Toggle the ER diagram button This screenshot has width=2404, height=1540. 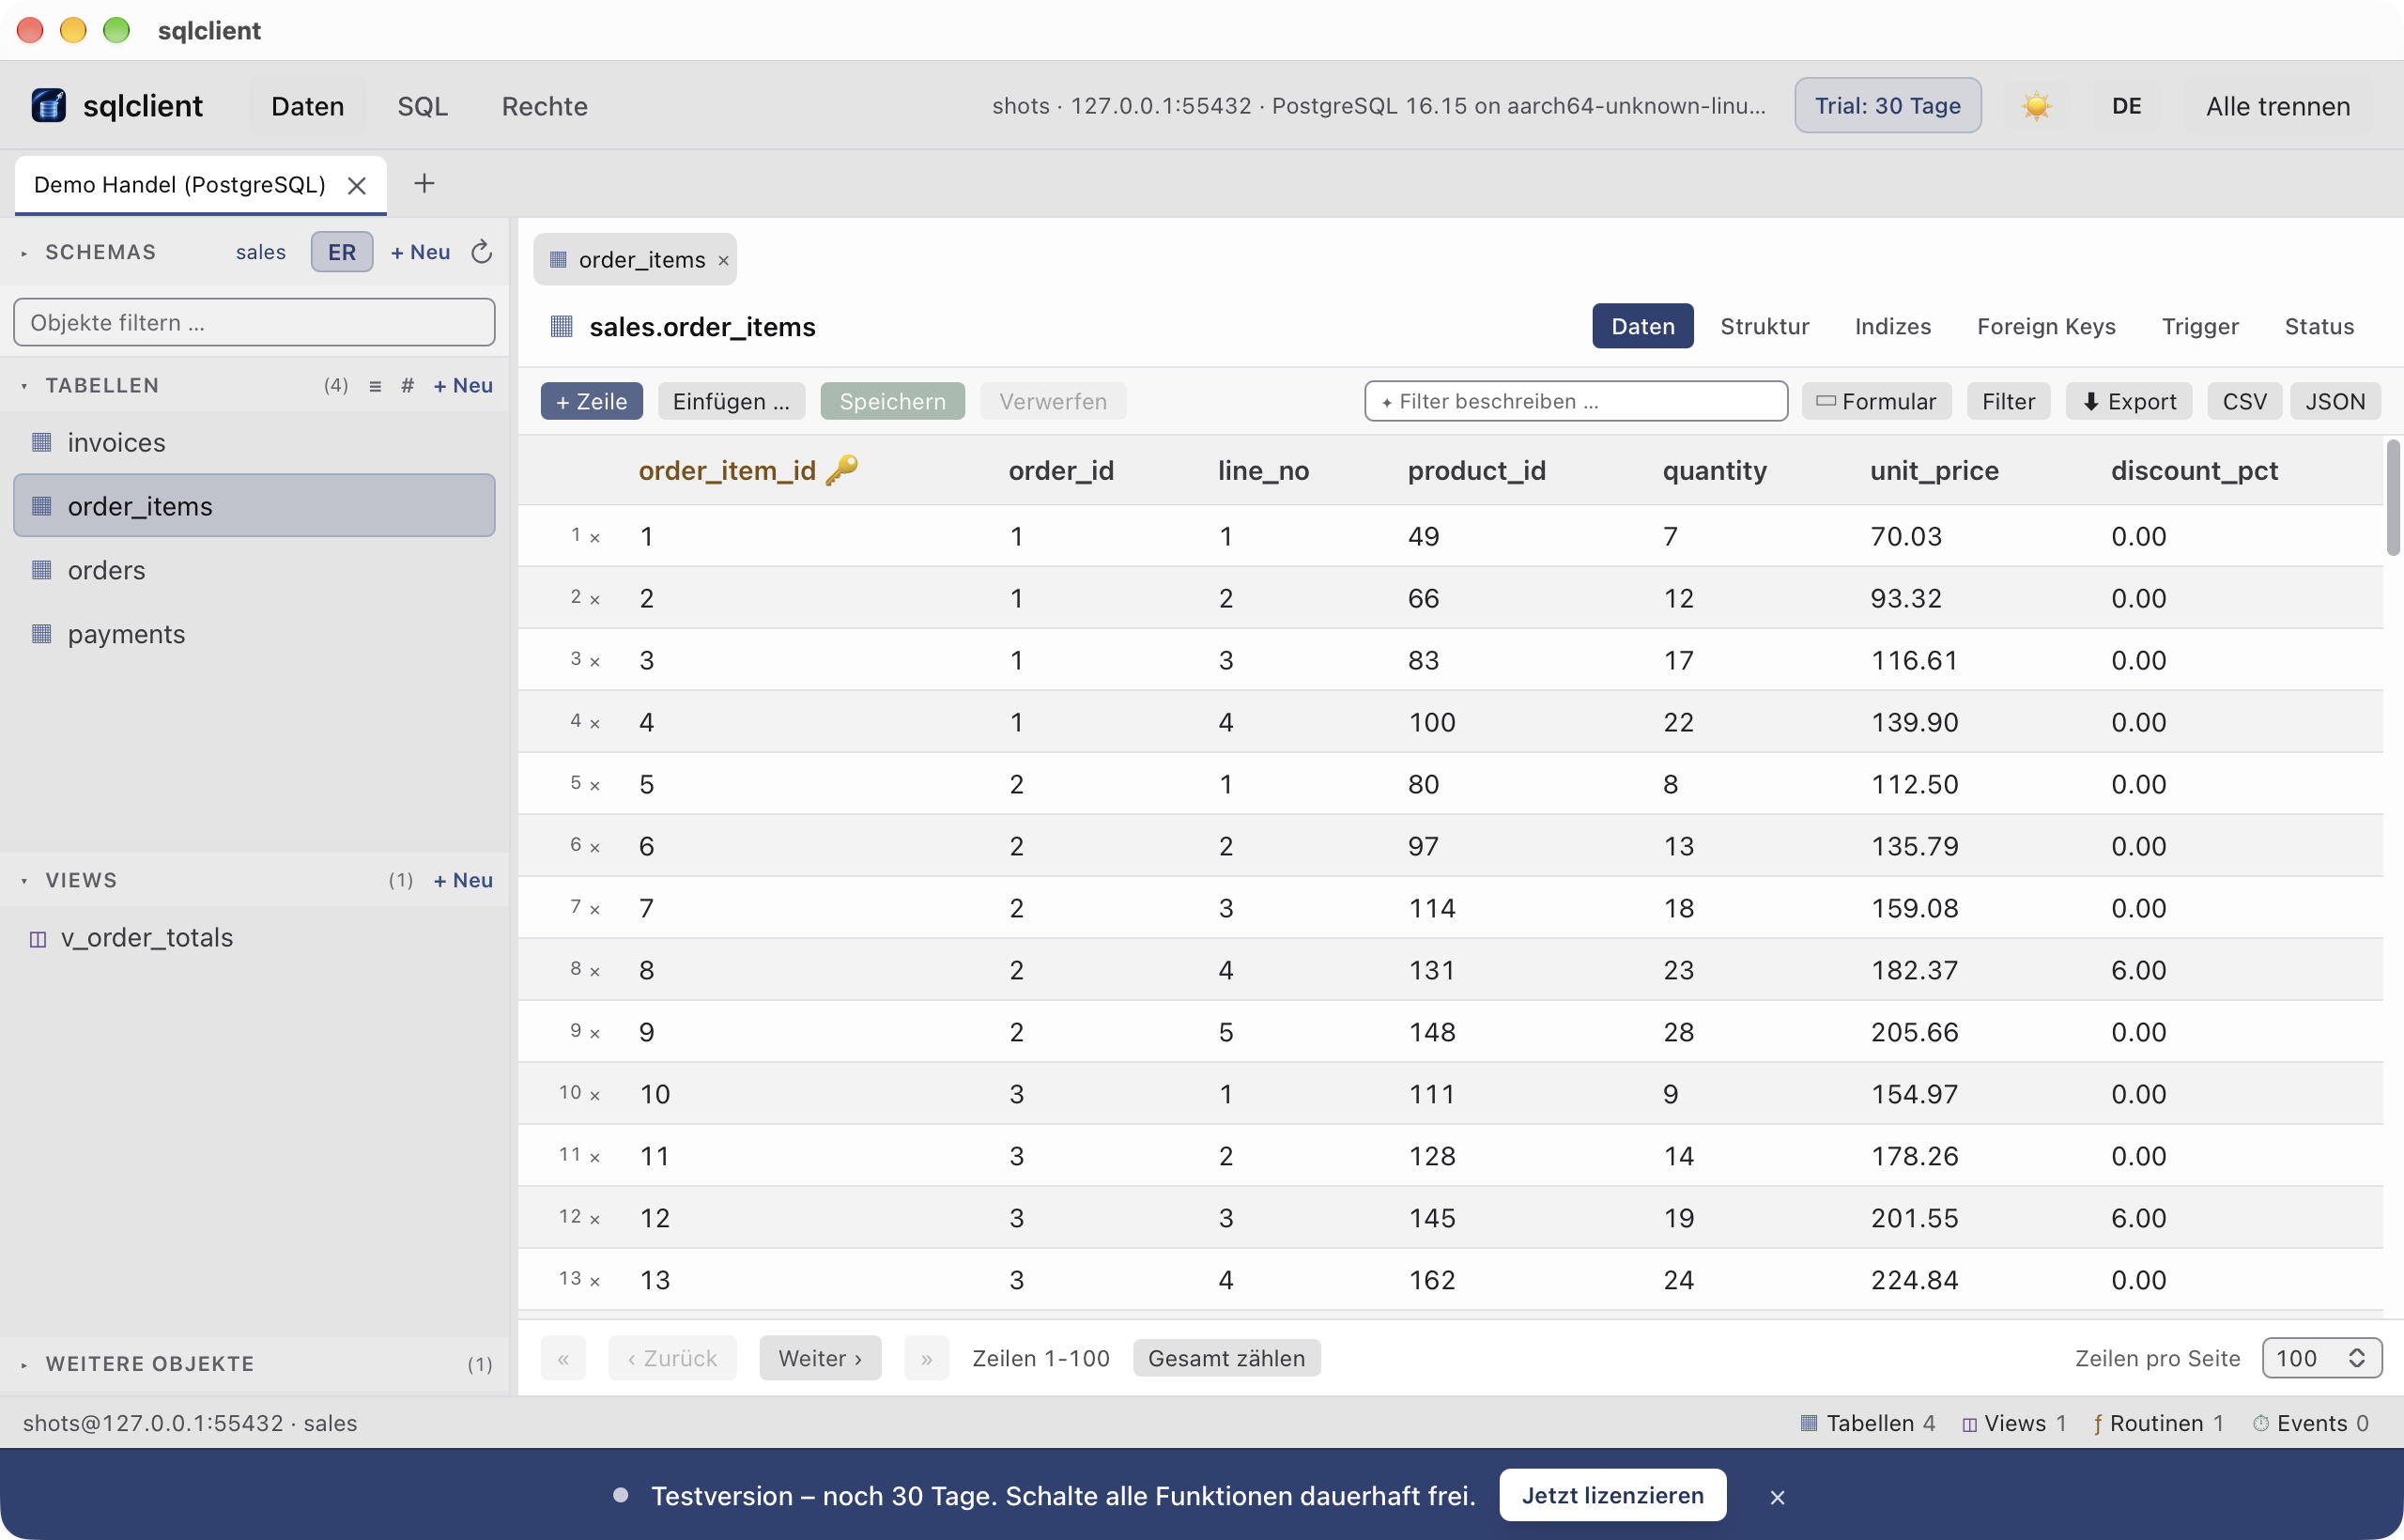(x=342, y=252)
